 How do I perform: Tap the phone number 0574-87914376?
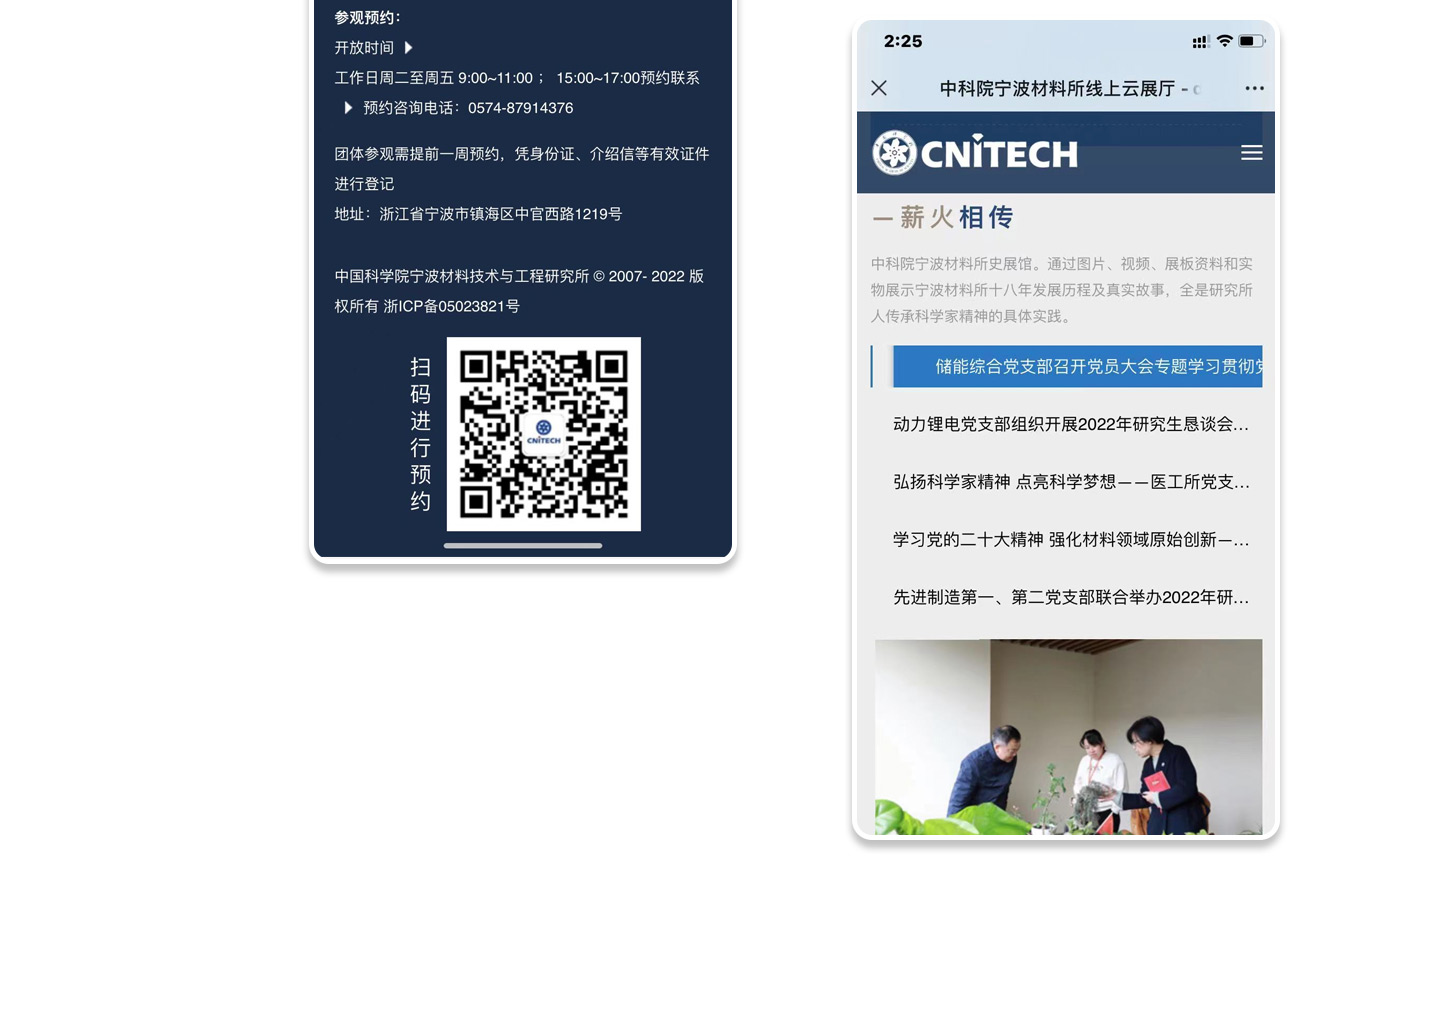click(x=520, y=108)
